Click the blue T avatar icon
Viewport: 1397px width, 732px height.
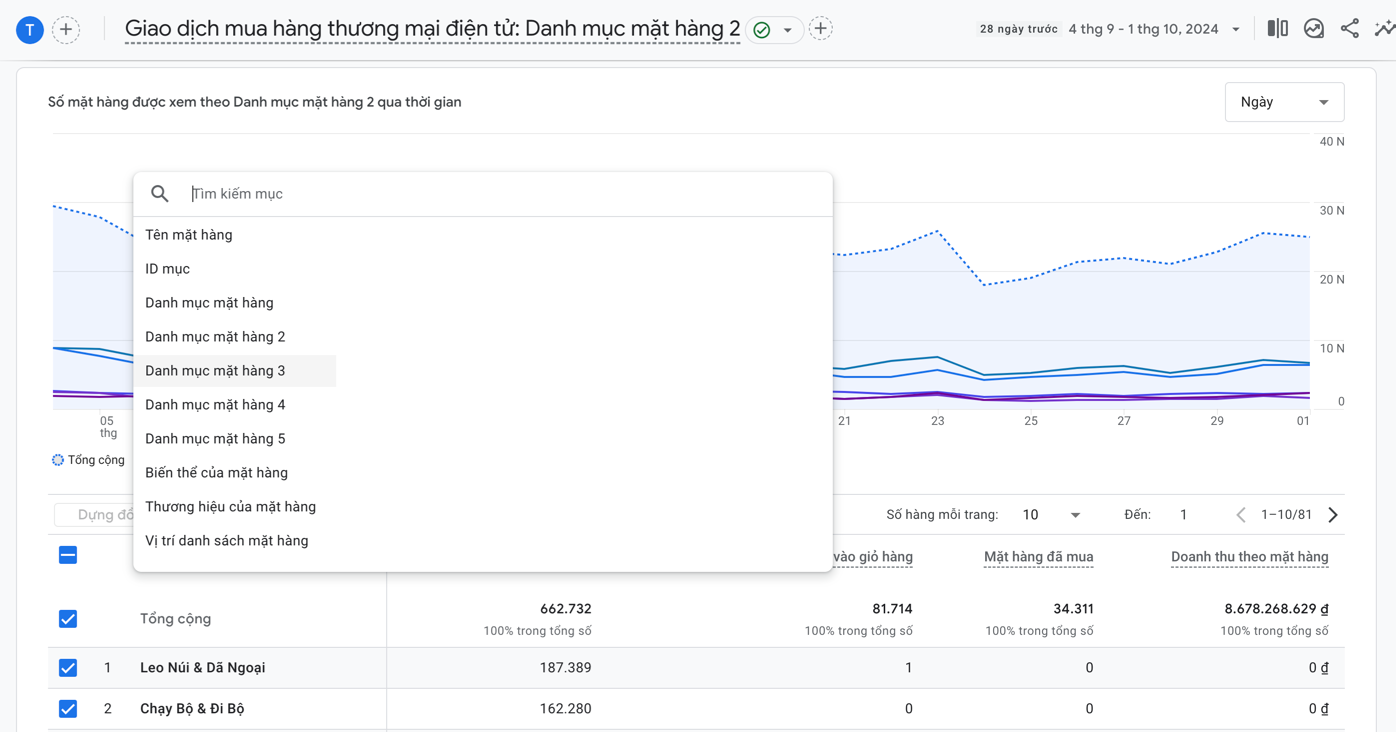tap(30, 30)
